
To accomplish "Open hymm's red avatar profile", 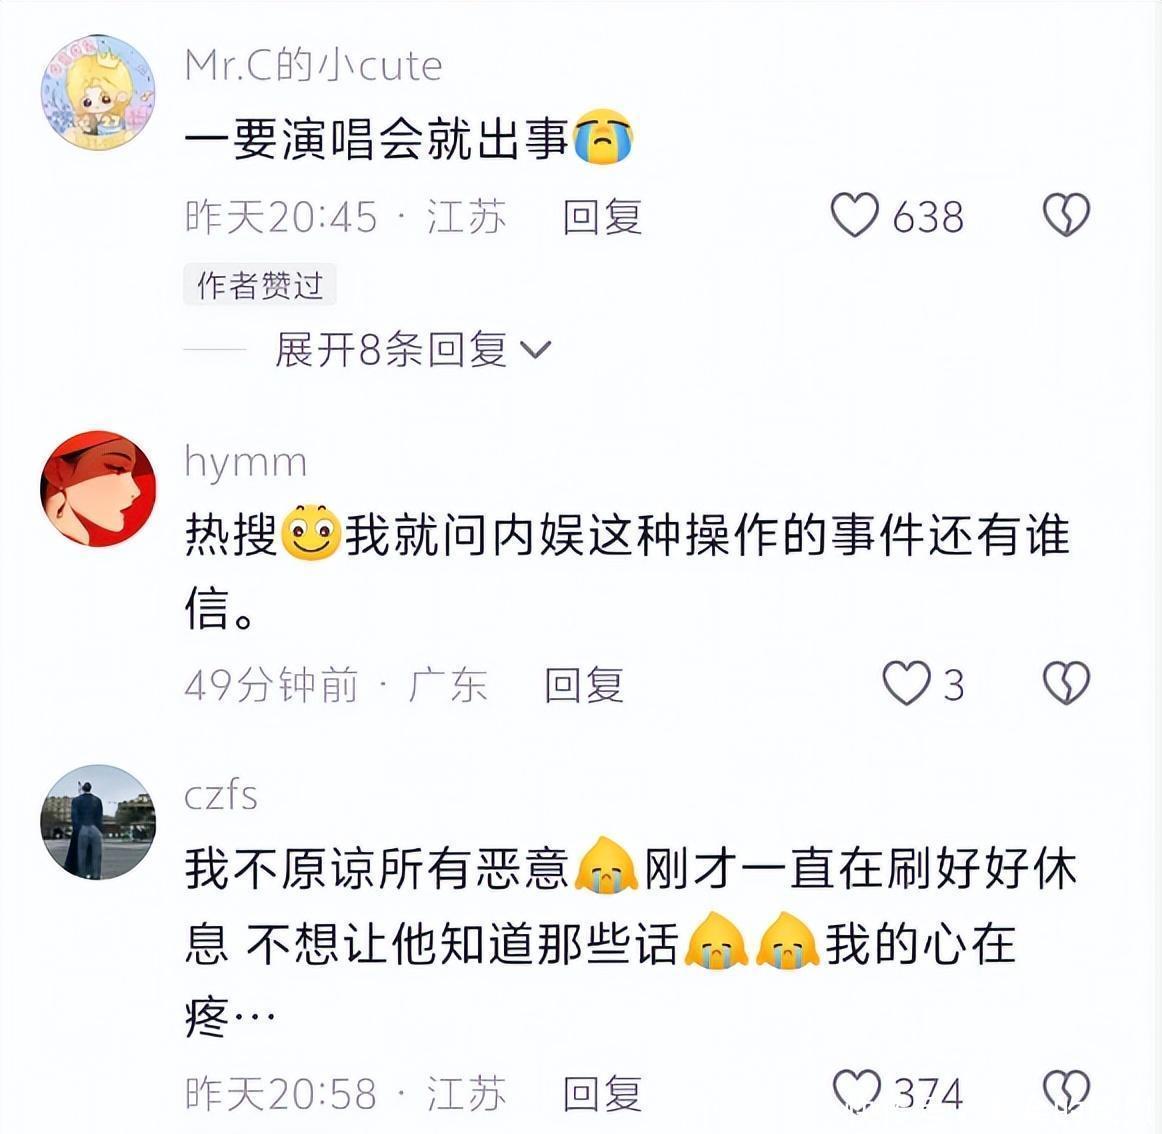I will click(x=98, y=488).
